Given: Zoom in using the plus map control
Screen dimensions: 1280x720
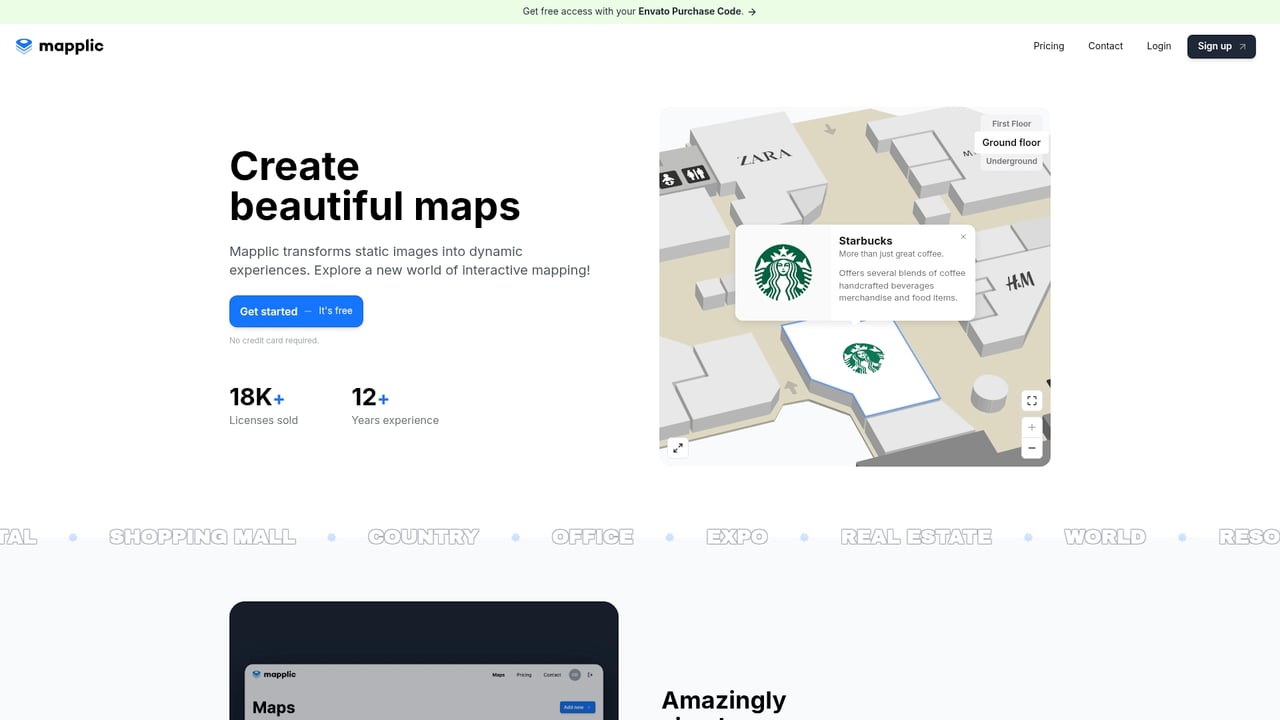Looking at the screenshot, I should pyautogui.click(x=1031, y=426).
